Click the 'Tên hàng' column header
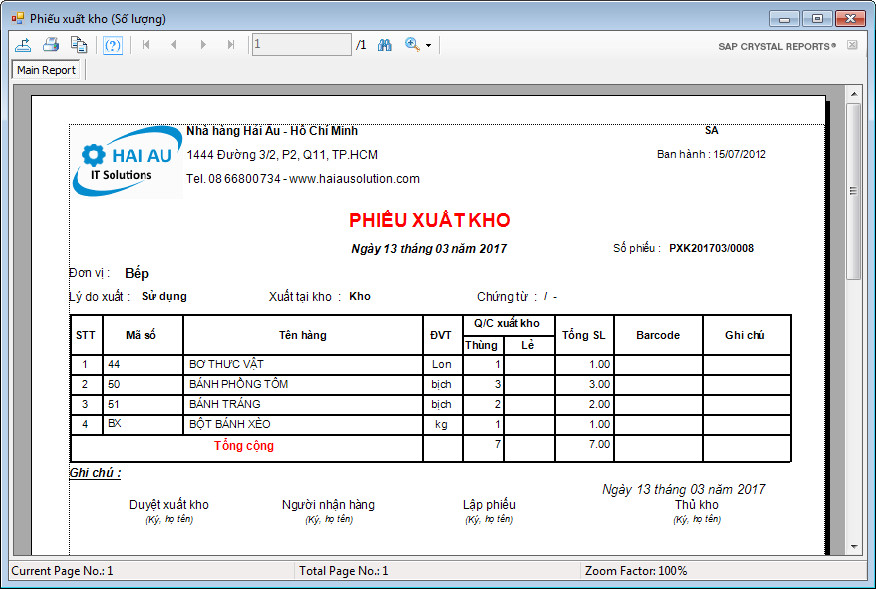The image size is (876, 589). coord(303,335)
